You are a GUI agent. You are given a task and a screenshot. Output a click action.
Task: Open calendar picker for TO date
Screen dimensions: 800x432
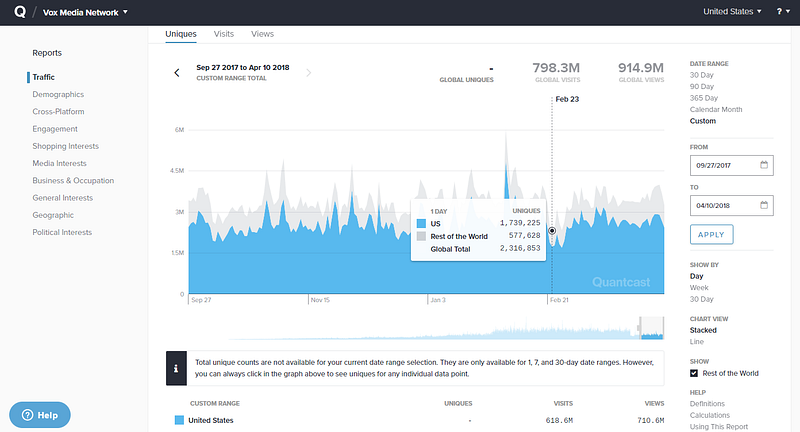(764, 205)
